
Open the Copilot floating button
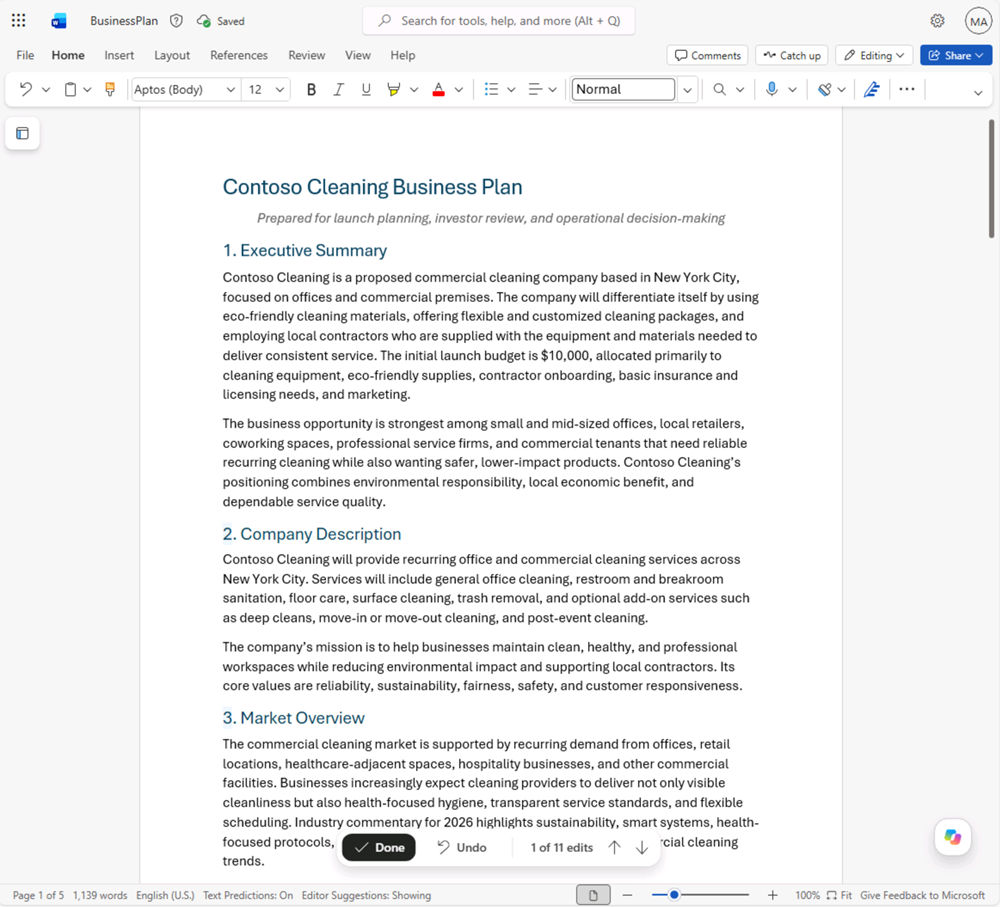[953, 837]
